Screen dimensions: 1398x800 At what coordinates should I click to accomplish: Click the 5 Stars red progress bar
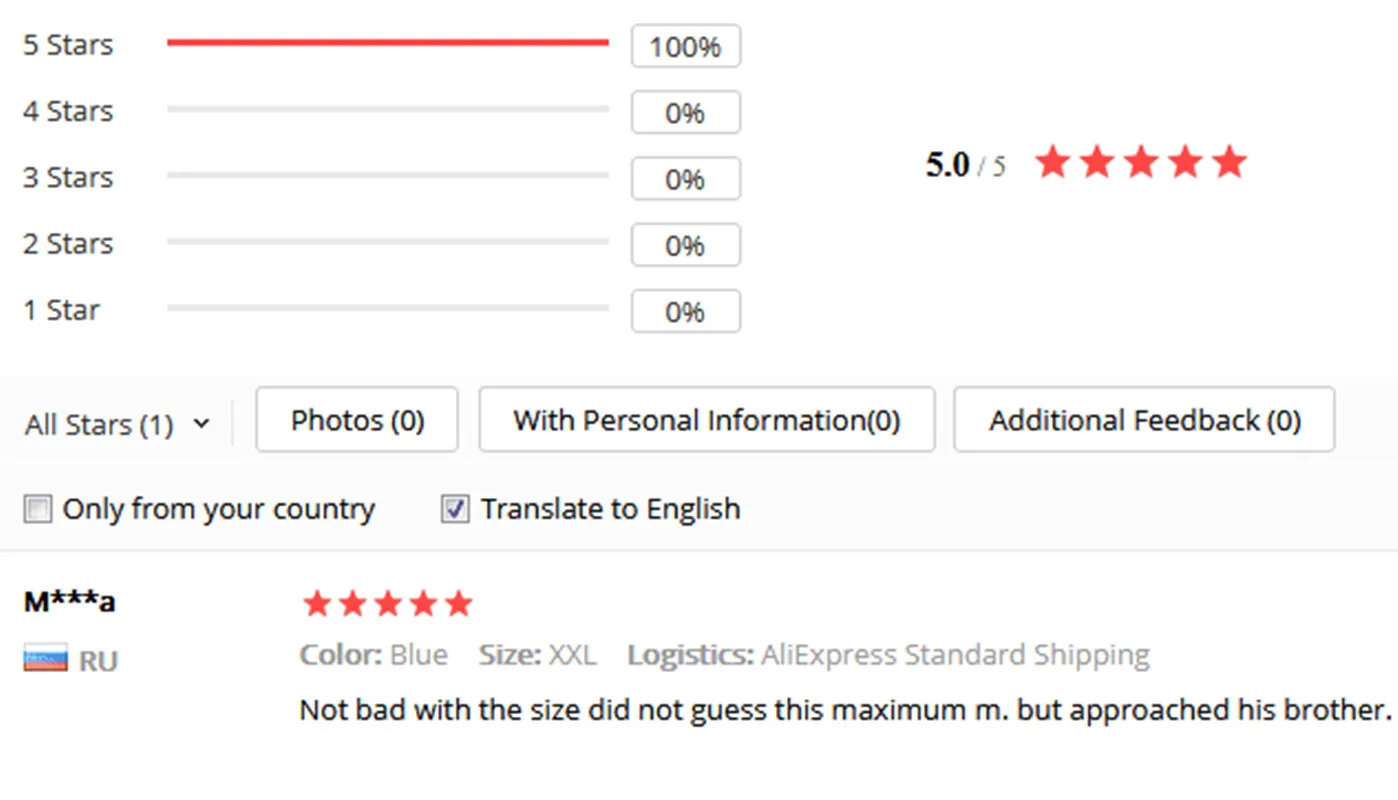(x=387, y=42)
